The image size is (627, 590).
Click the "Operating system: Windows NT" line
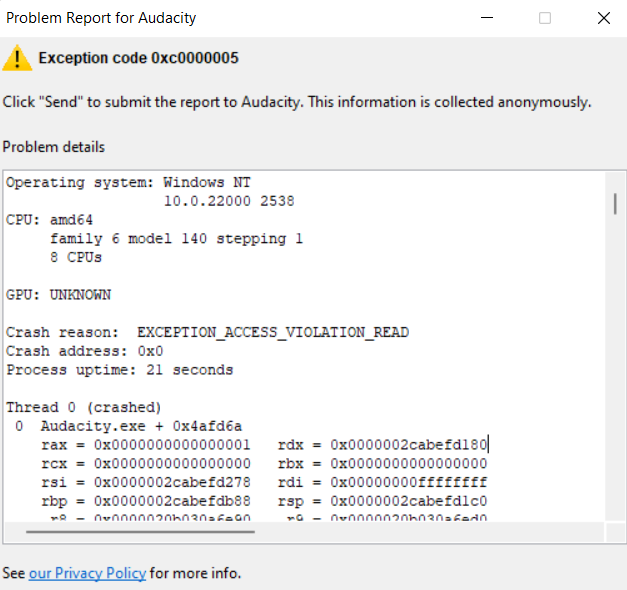point(128,183)
